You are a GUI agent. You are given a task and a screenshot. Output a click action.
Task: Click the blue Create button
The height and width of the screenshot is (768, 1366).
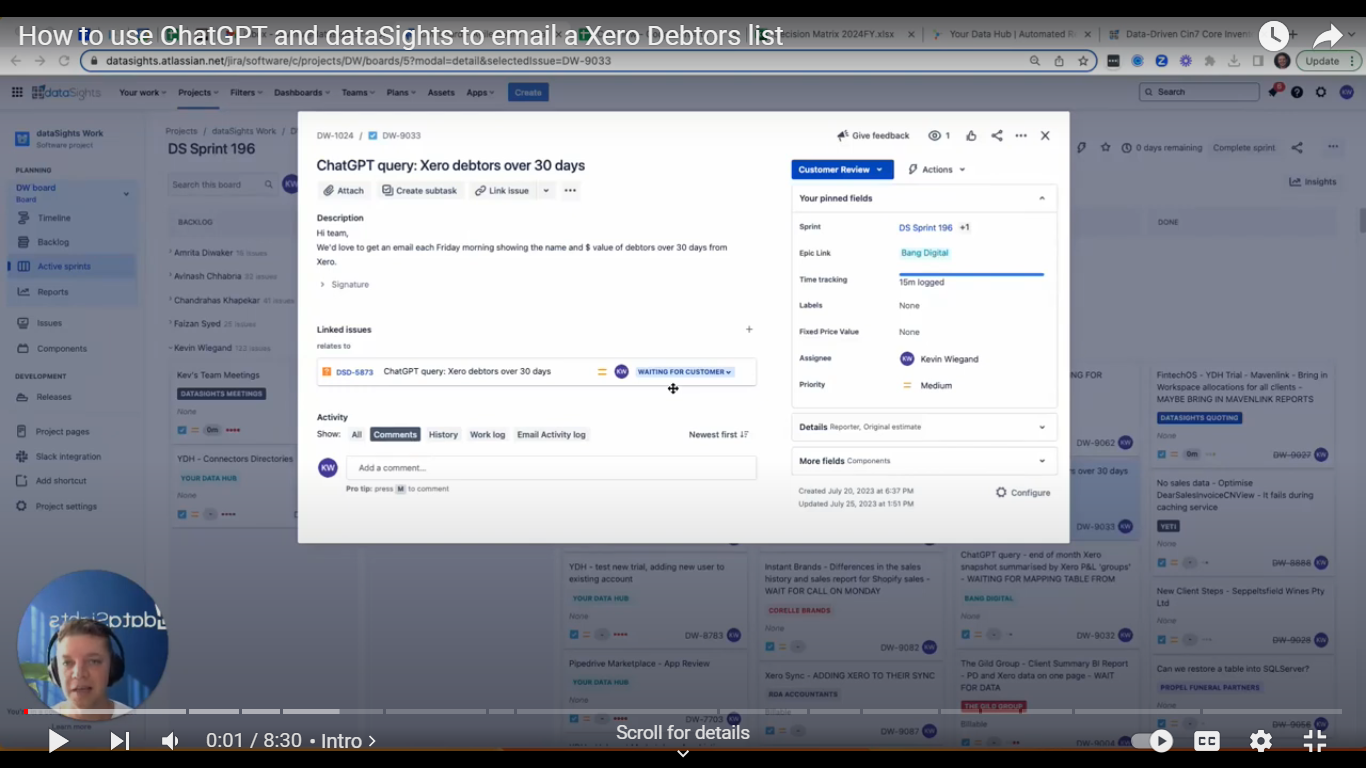click(528, 93)
